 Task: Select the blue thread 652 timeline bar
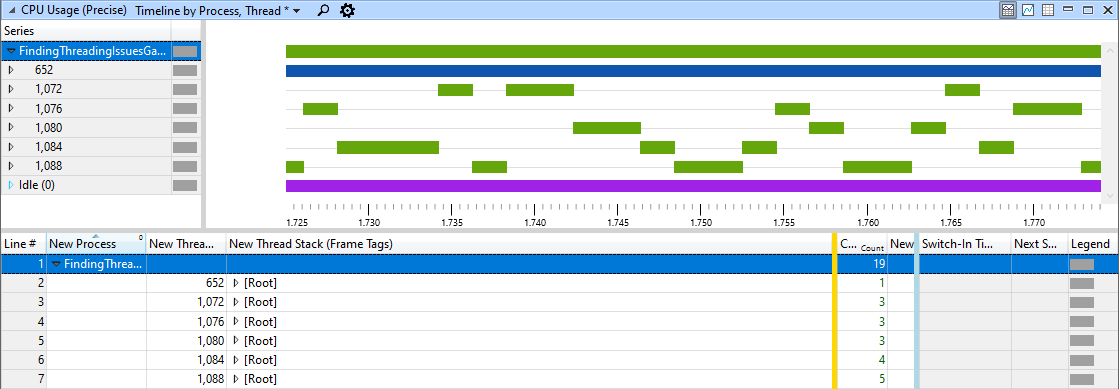coord(693,71)
